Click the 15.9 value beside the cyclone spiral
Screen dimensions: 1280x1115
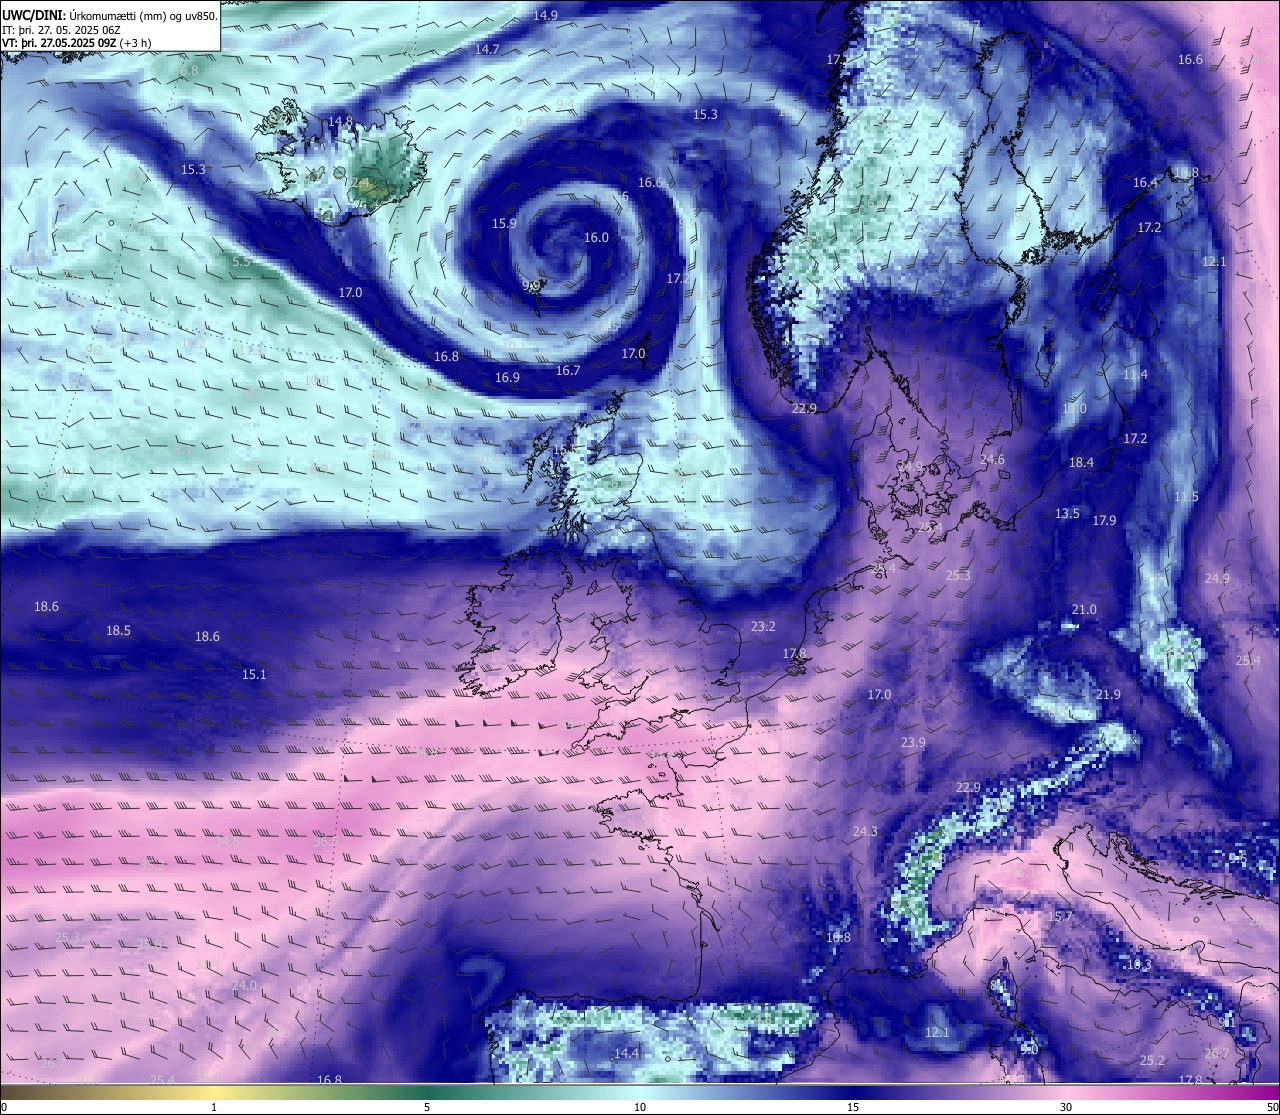pyautogui.click(x=504, y=224)
